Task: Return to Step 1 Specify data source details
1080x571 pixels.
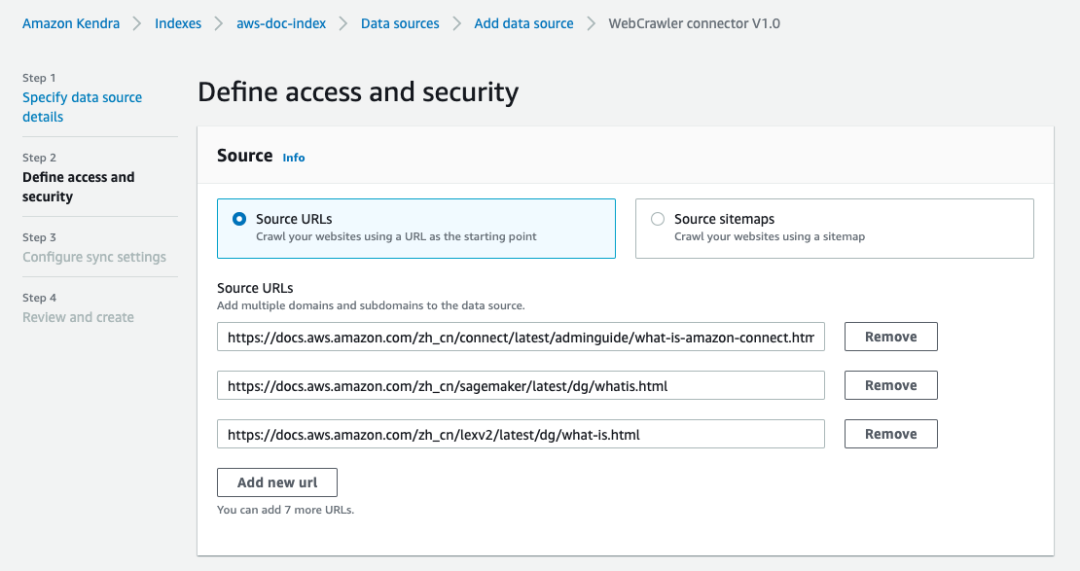Action: (x=82, y=107)
